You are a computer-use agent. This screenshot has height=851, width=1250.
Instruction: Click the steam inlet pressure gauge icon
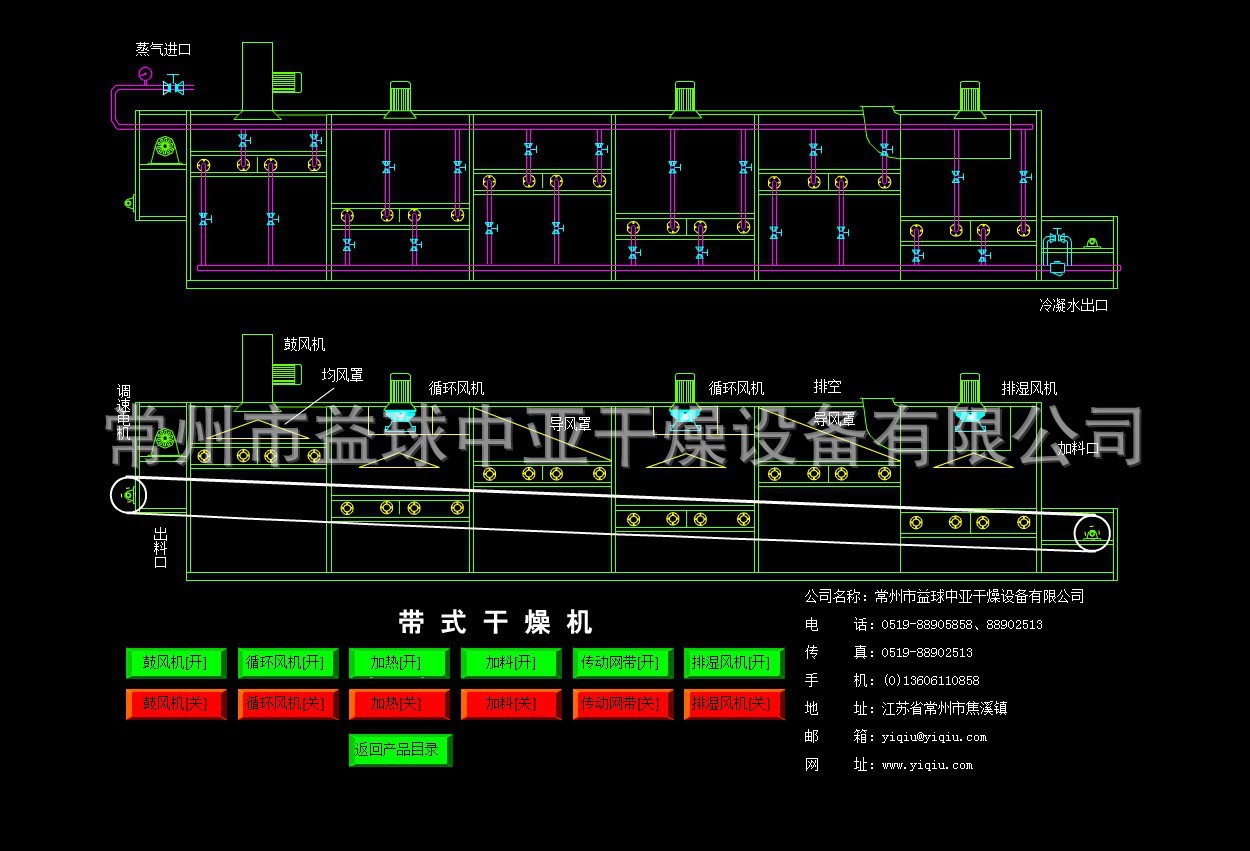tap(145, 73)
